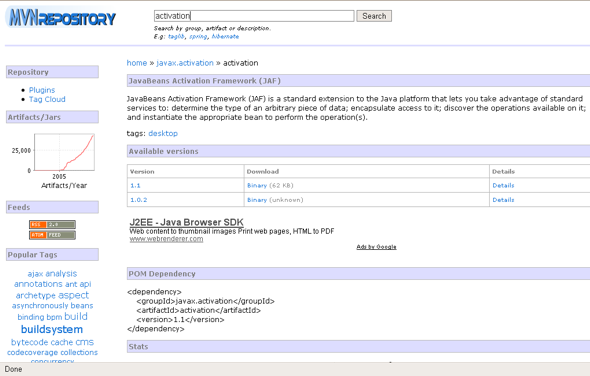Image resolution: width=590 pixels, height=376 pixels.
Task: Open the Tag Cloud sidebar link
Action: click(x=47, y=99)
